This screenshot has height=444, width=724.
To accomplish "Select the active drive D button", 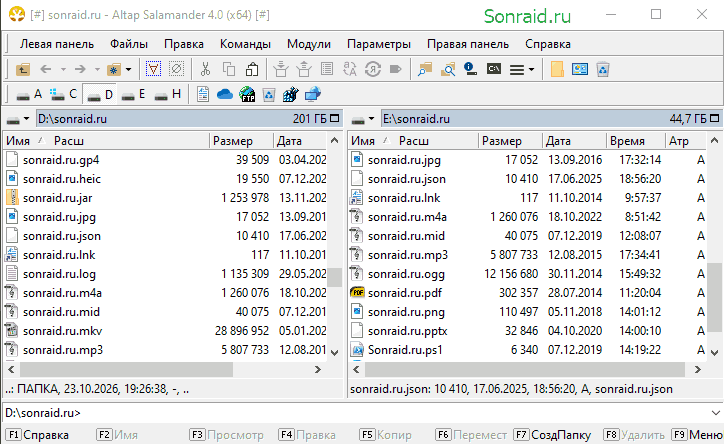I will point(100,95).
